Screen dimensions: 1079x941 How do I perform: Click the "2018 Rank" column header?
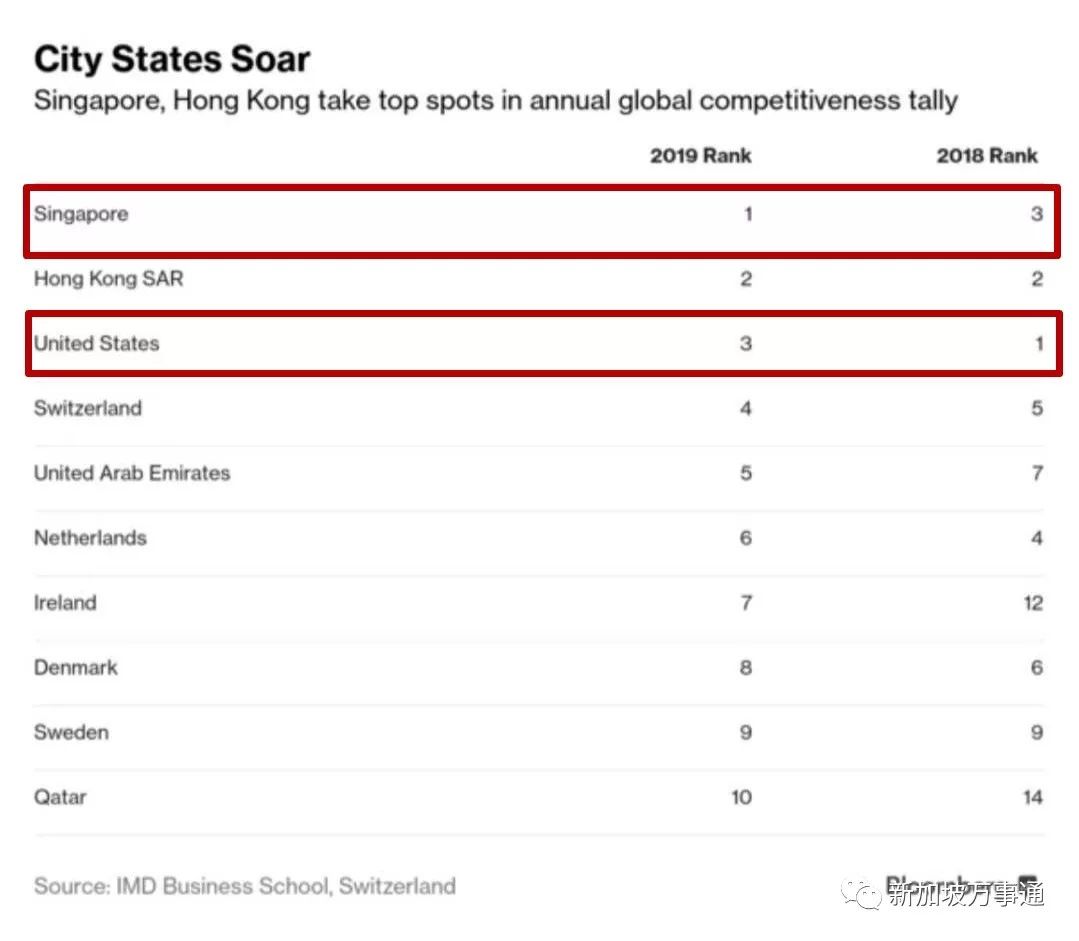click(x=987, y=156)
